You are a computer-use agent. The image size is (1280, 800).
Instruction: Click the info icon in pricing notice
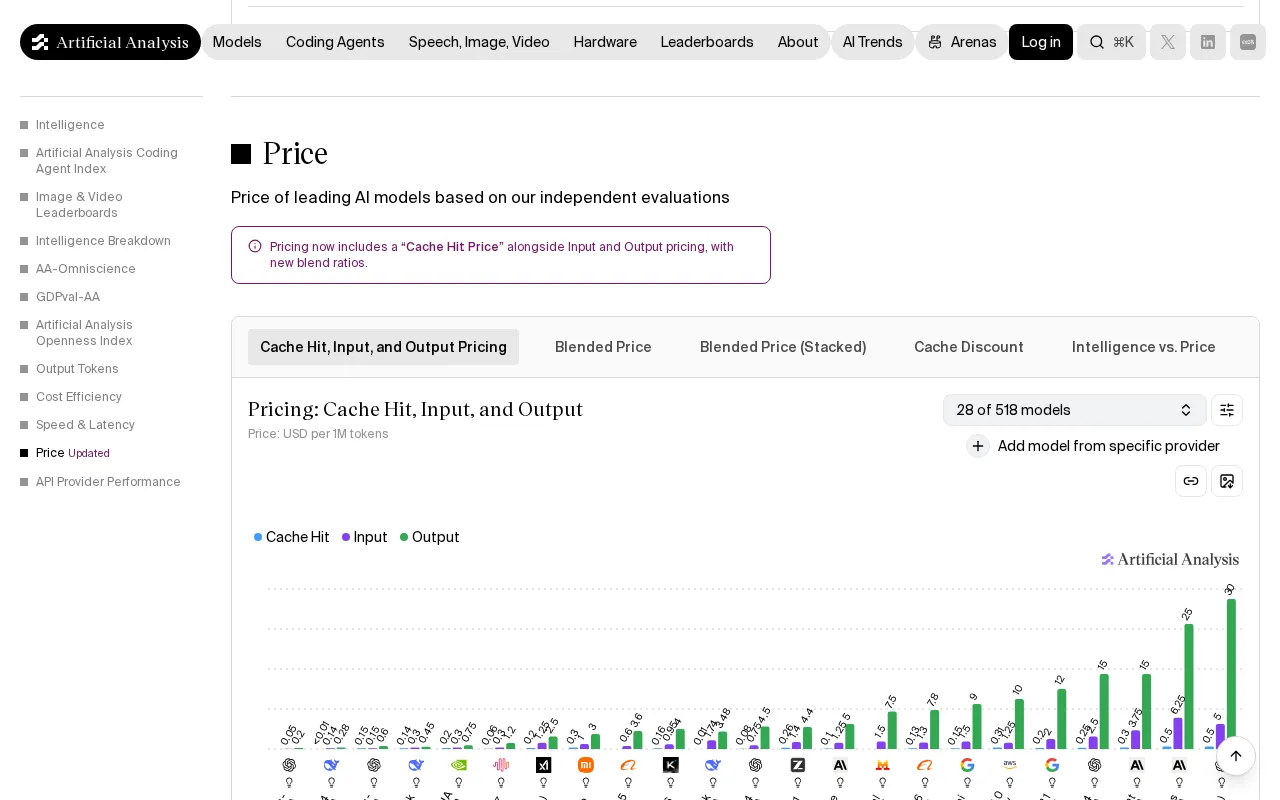pyautogui.click(x=255, y=246)
